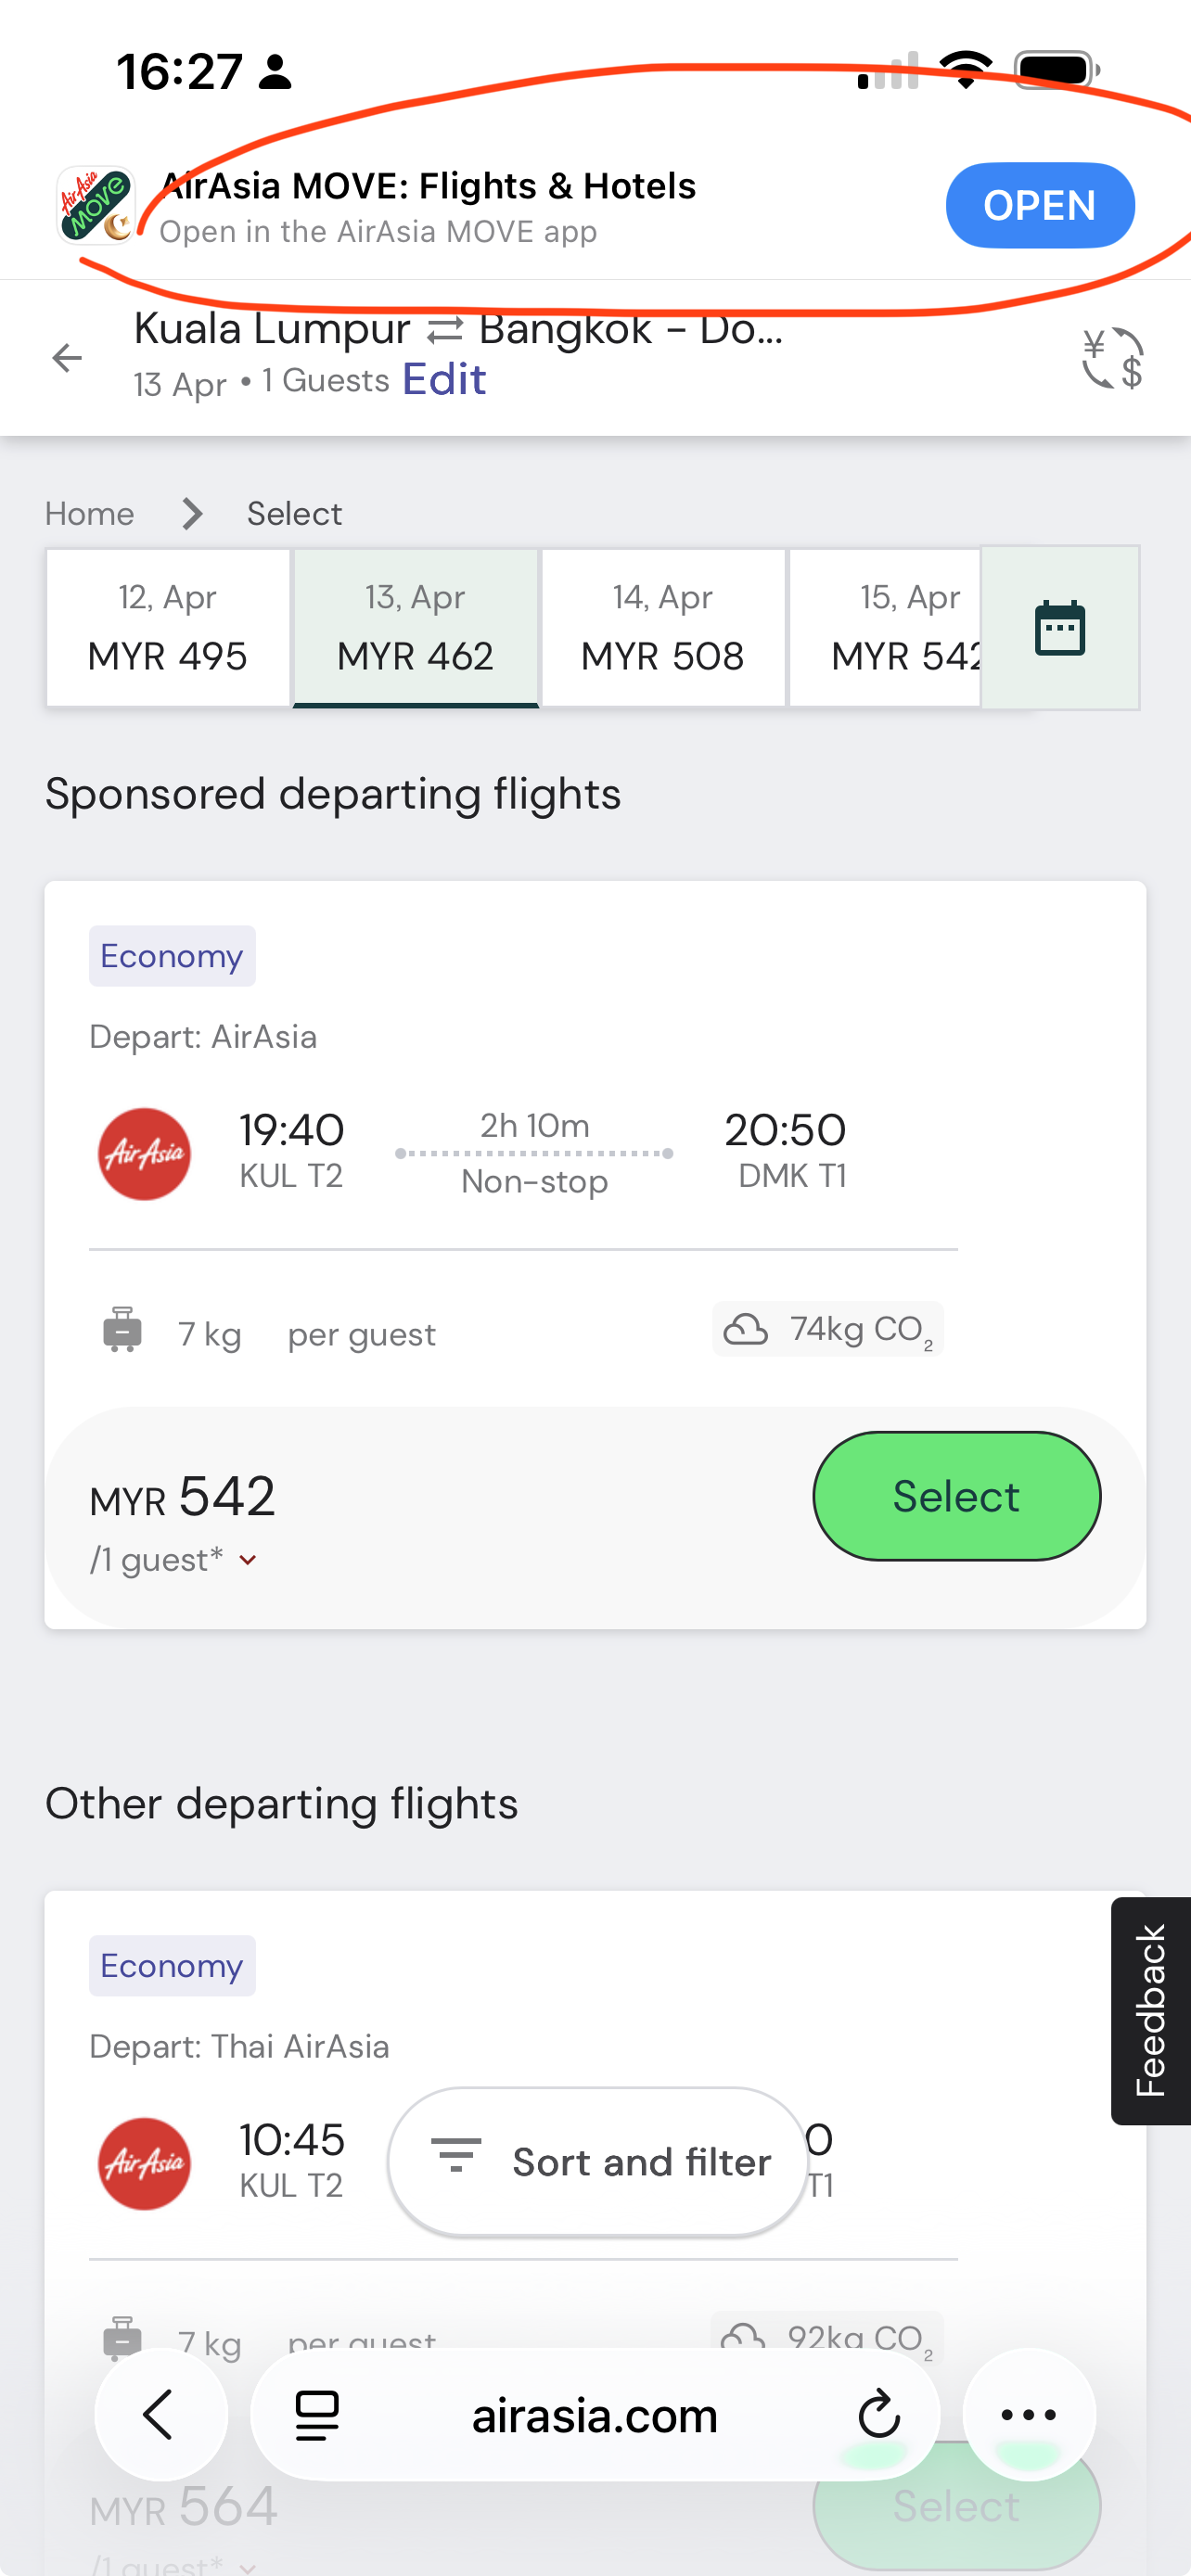Reload the airasia.com page
This screenshot has height=2576, width=1191.
coord(879,2415)
